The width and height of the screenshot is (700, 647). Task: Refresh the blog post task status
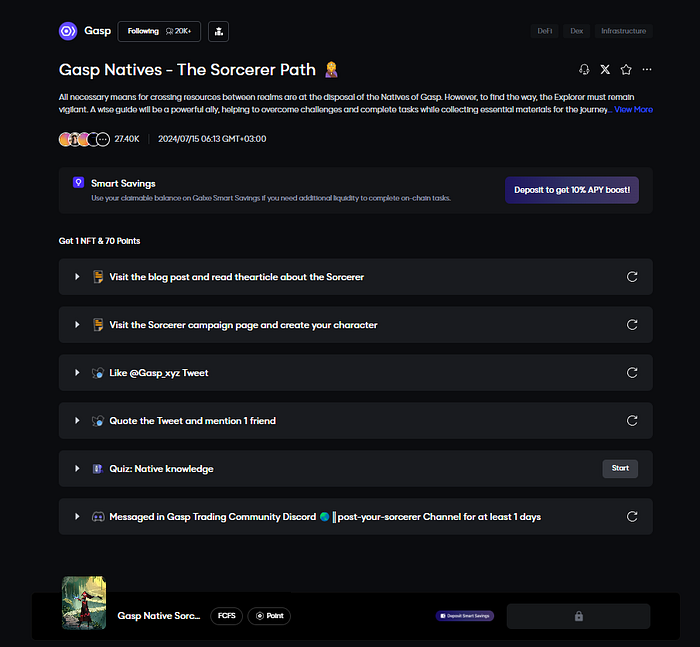(632, 277)
